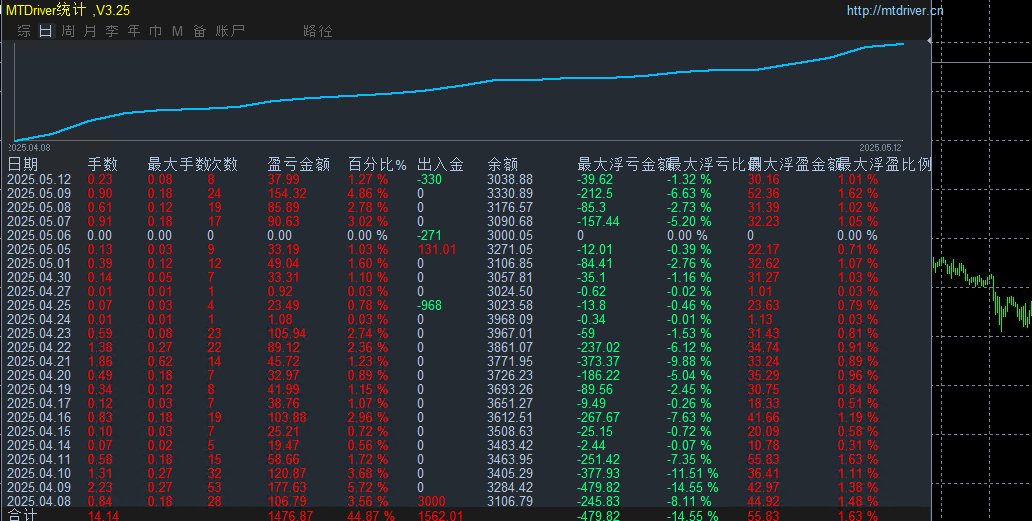Open the 月 monthly statistics tab
1032x521 pixels.
click(x=90, y=31)
